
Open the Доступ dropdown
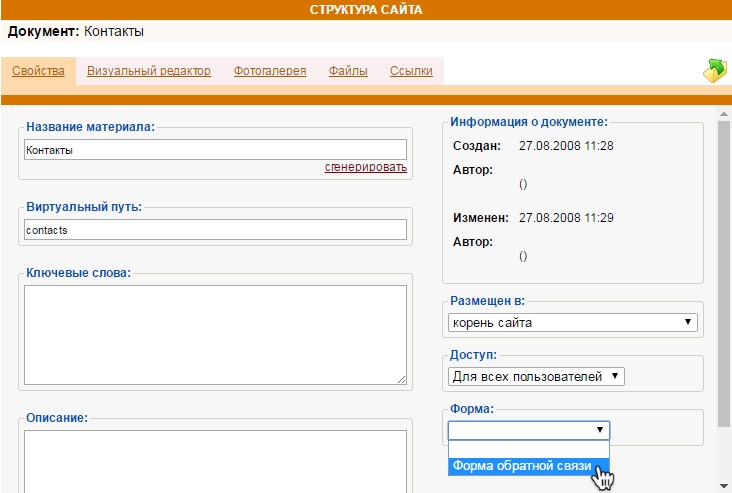[536, 376]
